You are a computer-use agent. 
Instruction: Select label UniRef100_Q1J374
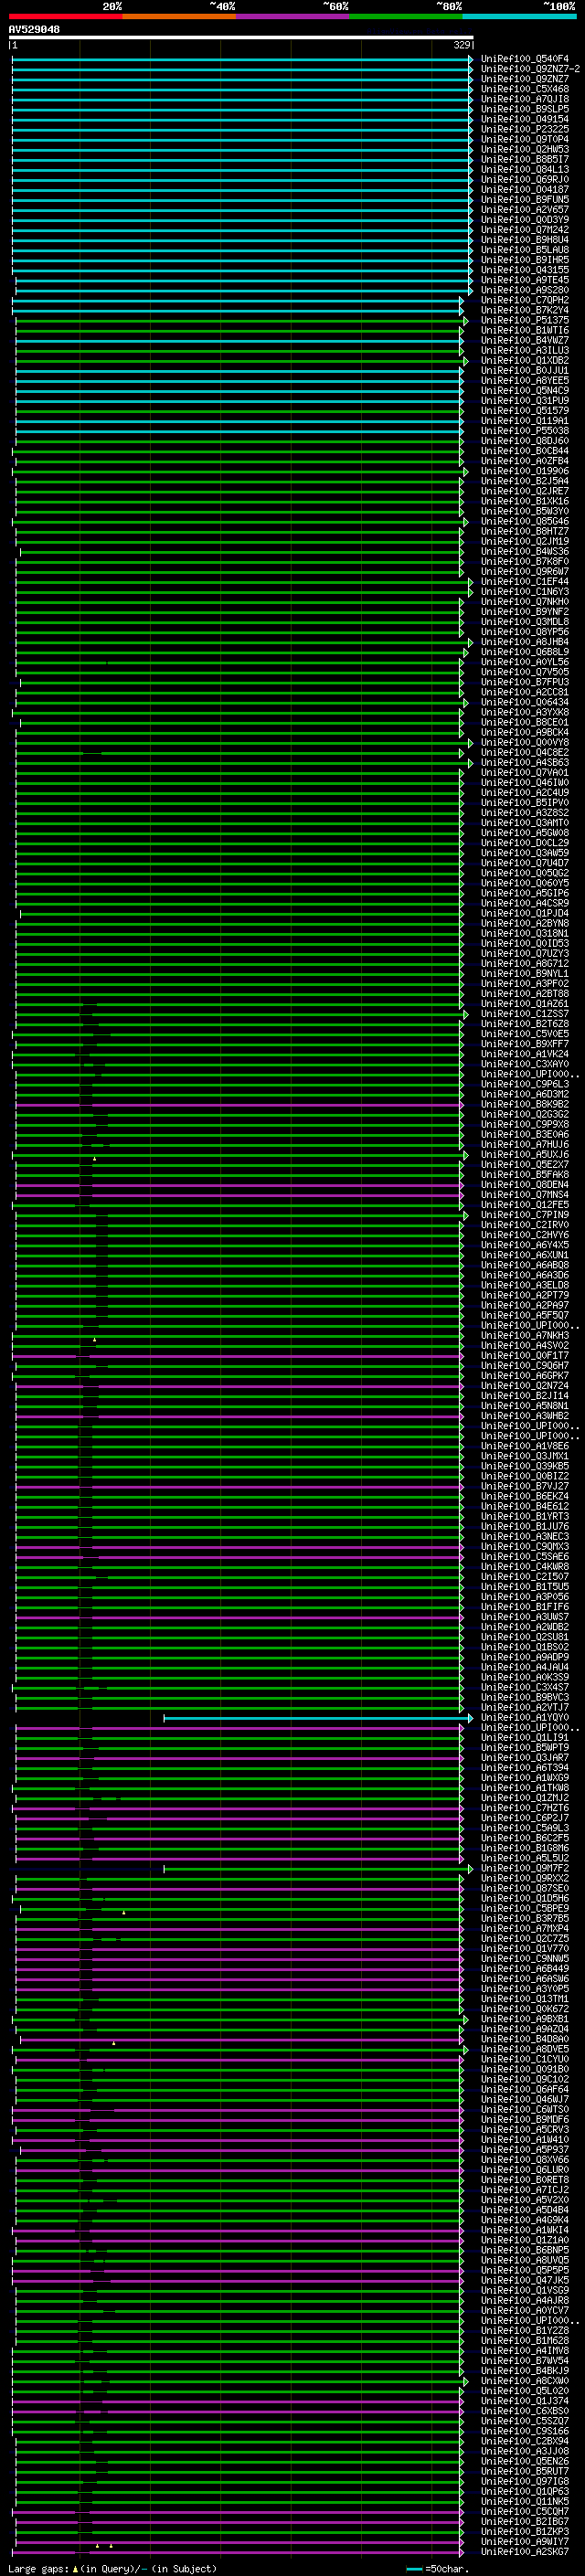tap(524, 2401)
